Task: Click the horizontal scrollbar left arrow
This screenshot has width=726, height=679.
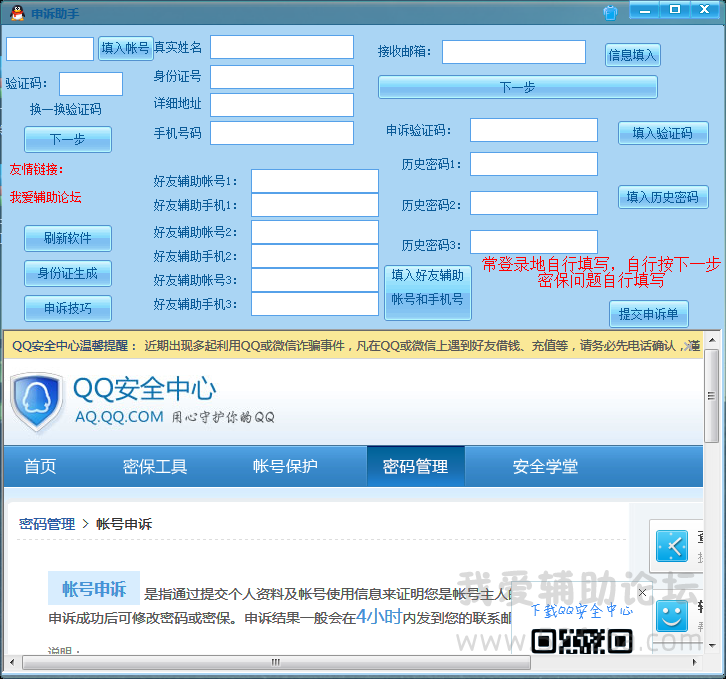Action: tap(12, 662)
